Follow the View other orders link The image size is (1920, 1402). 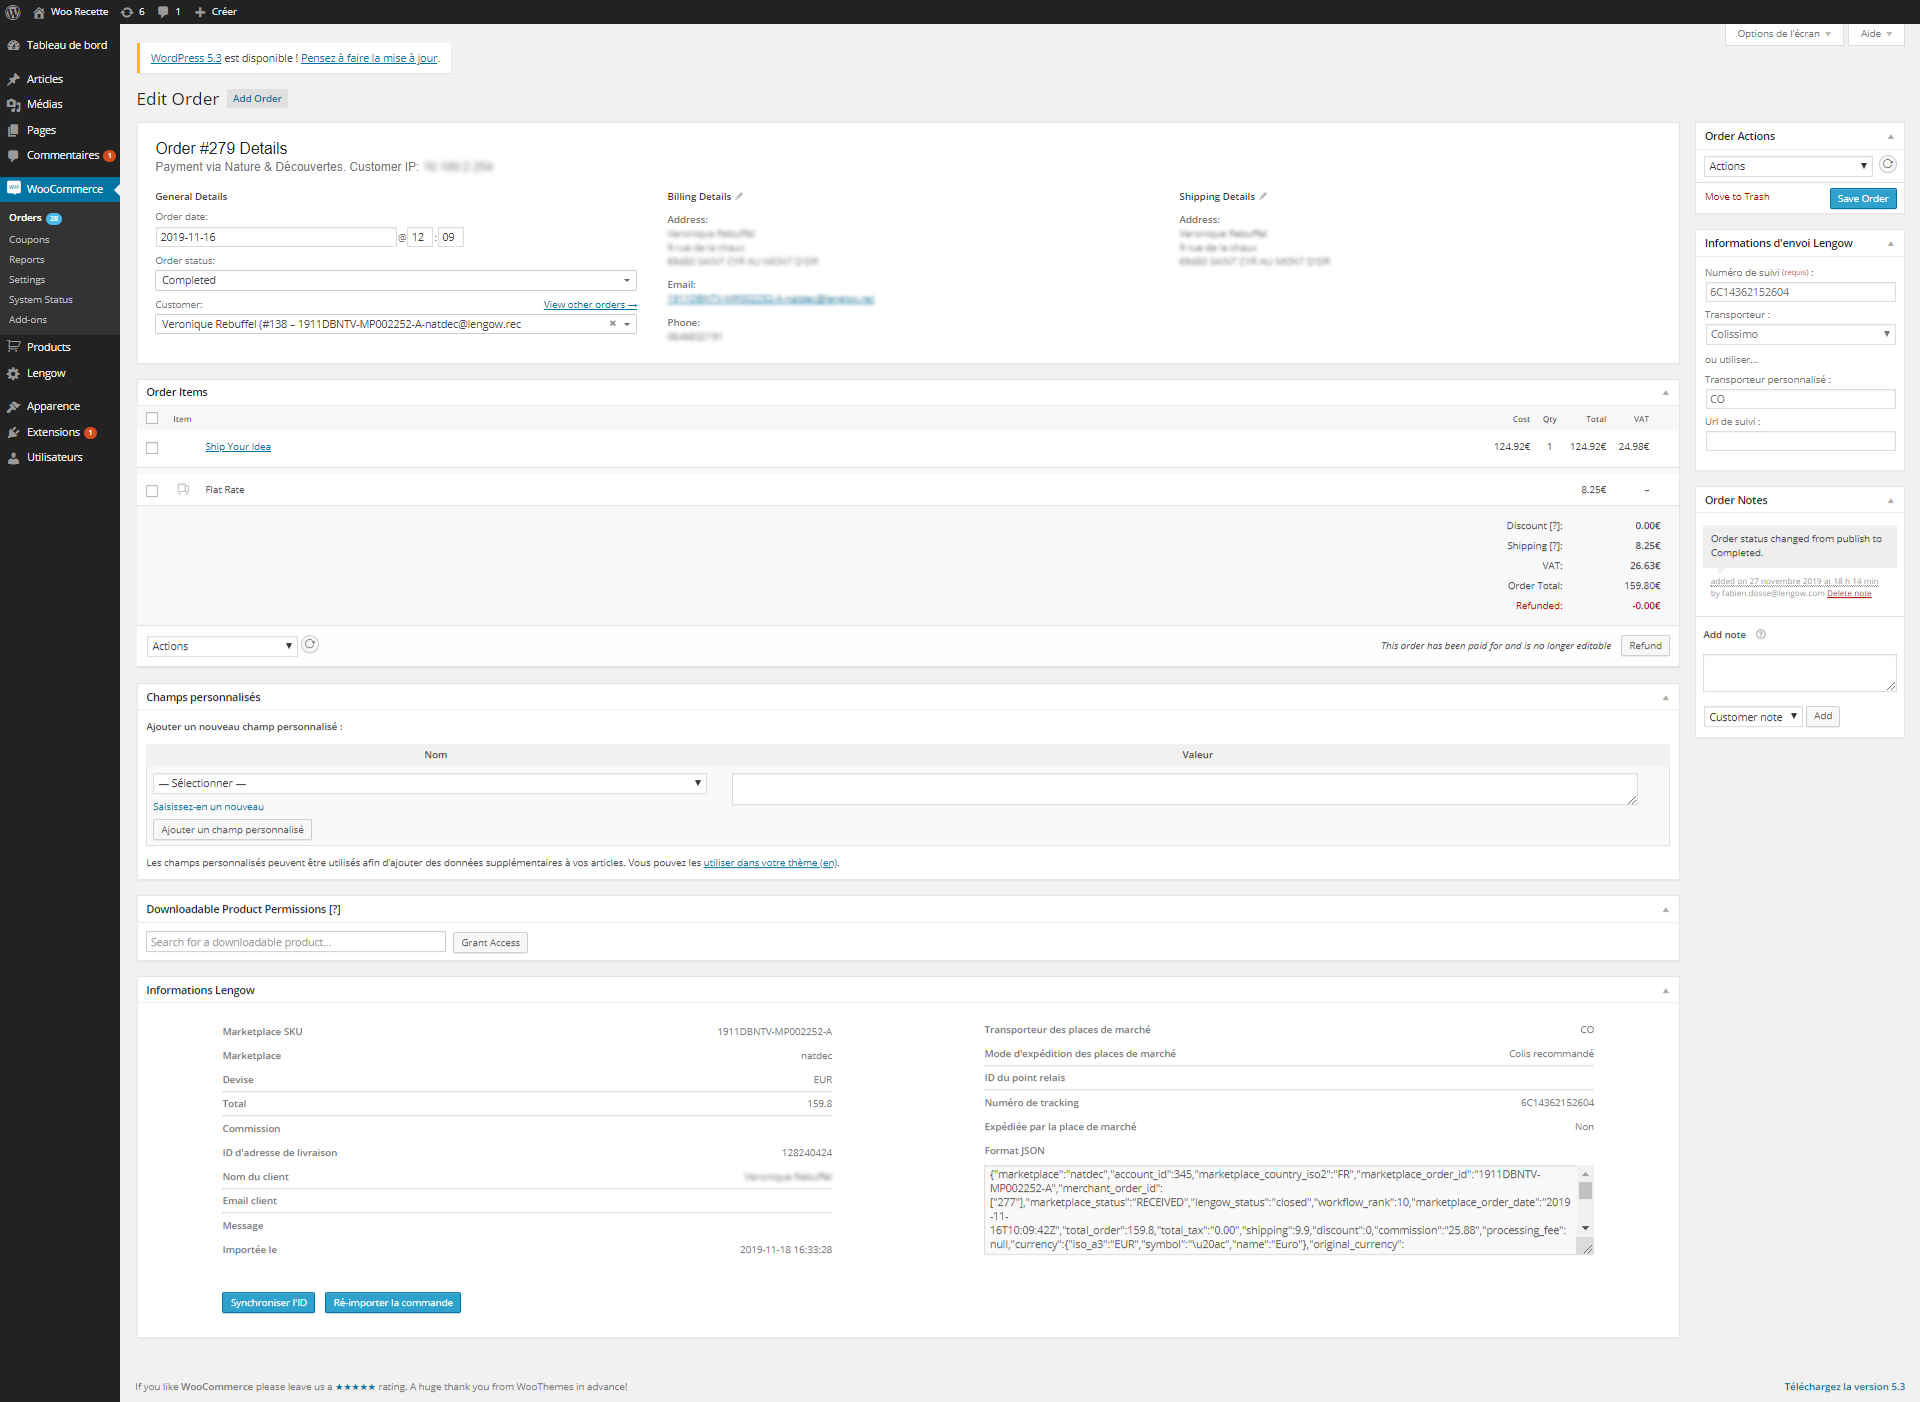tap(590, 305)
